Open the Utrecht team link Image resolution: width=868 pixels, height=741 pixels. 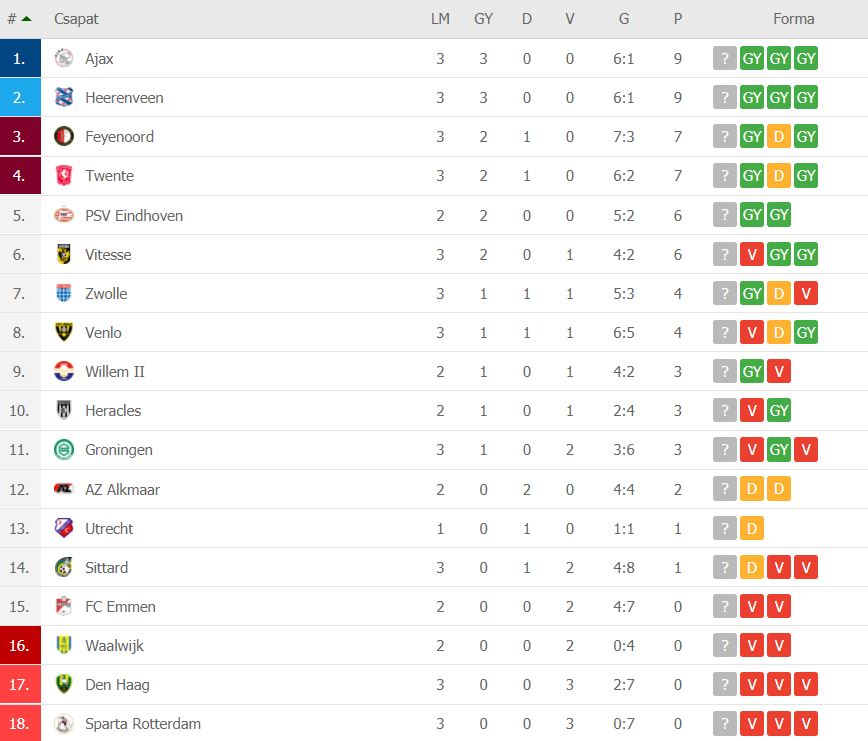[x=108, y=528]
